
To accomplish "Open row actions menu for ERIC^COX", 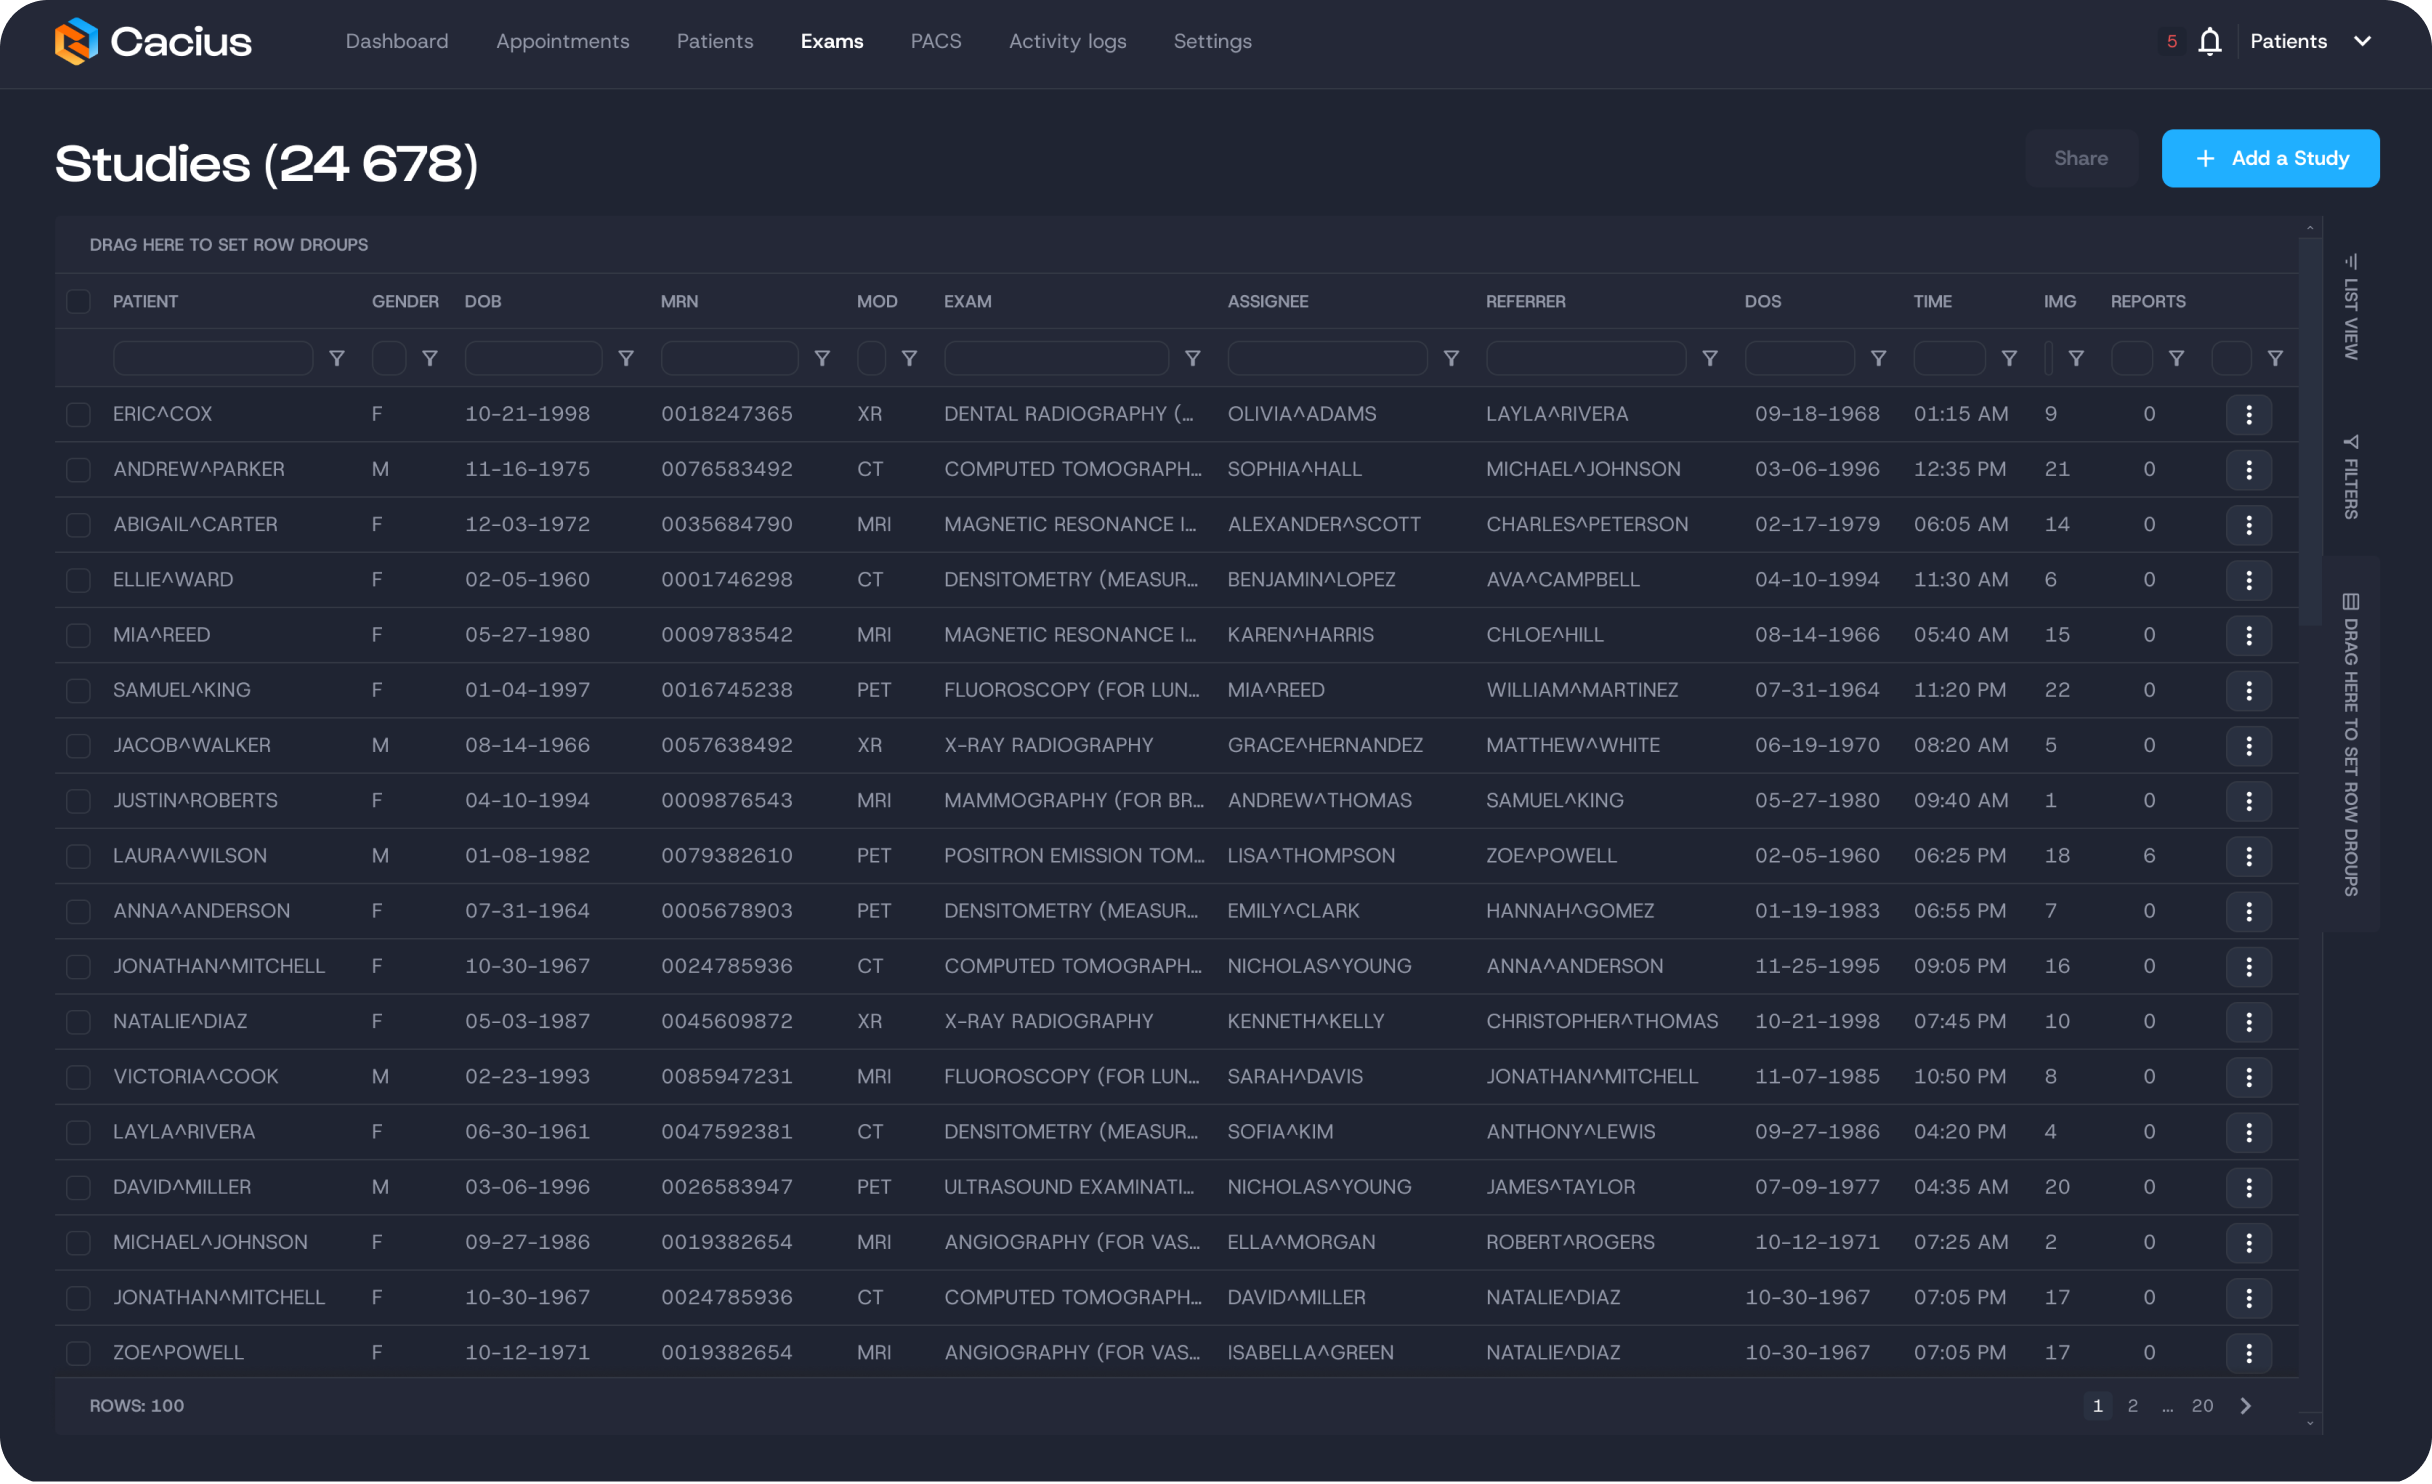I will [2249, 414].
